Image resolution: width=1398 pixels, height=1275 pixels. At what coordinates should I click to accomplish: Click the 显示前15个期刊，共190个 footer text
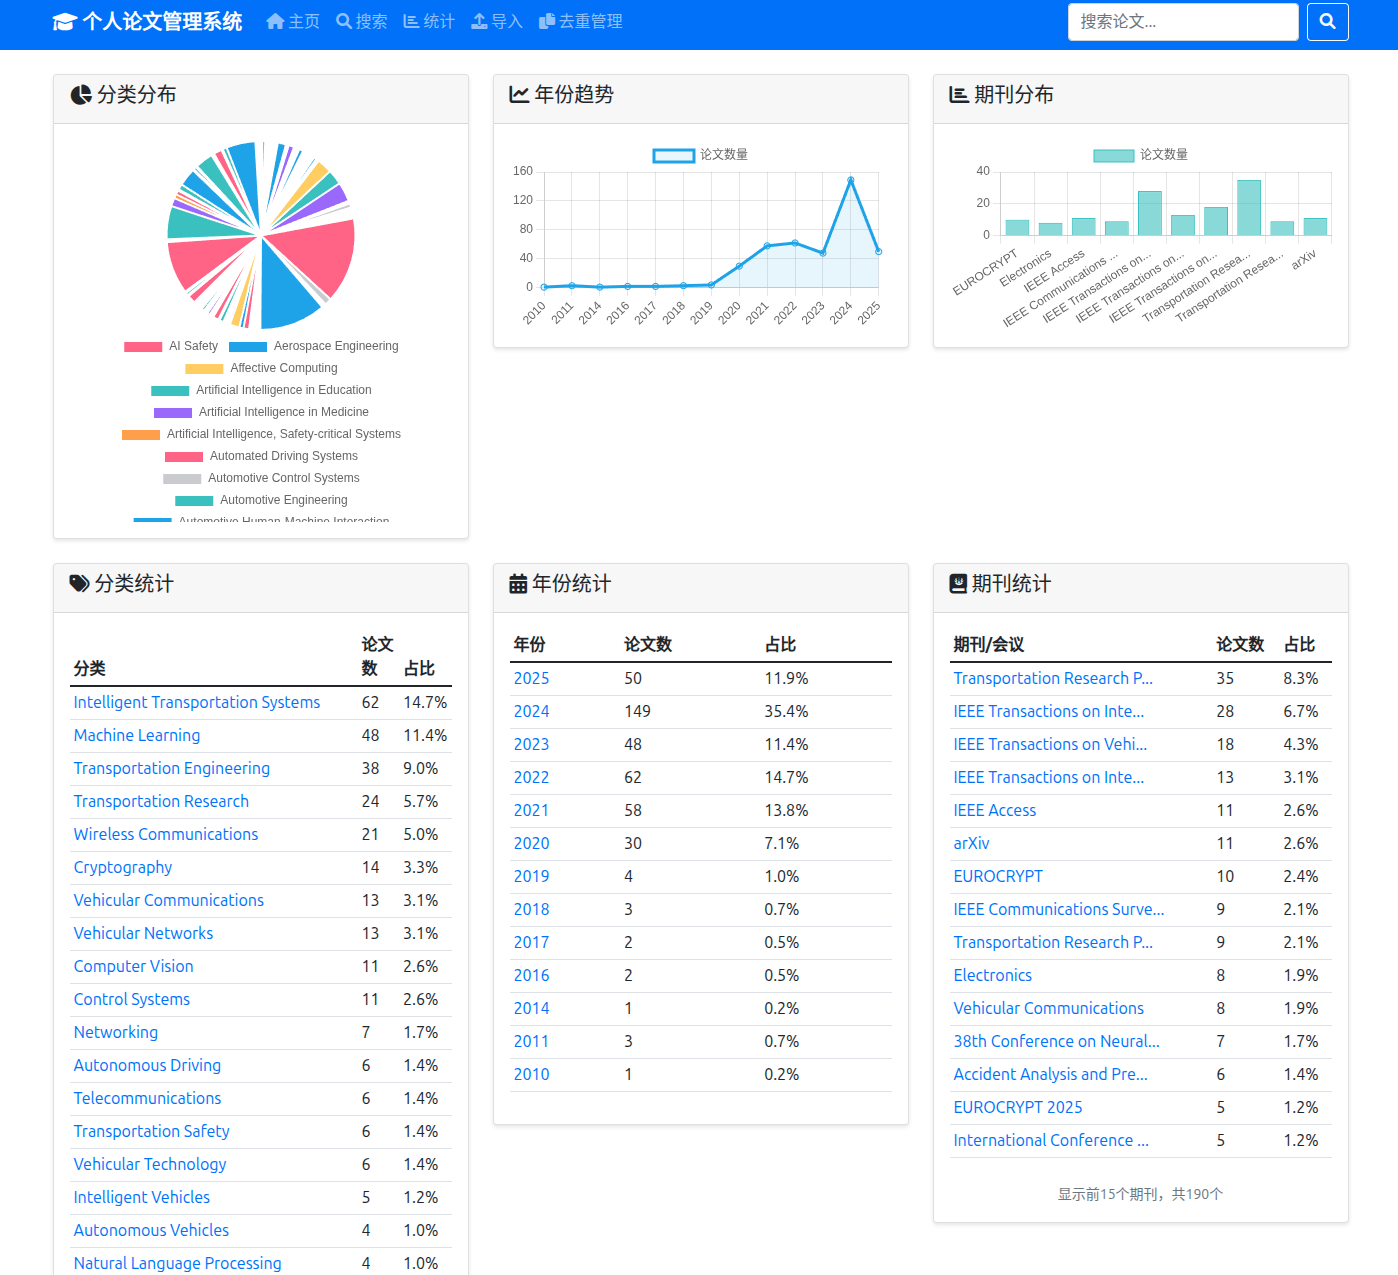1141,1195
